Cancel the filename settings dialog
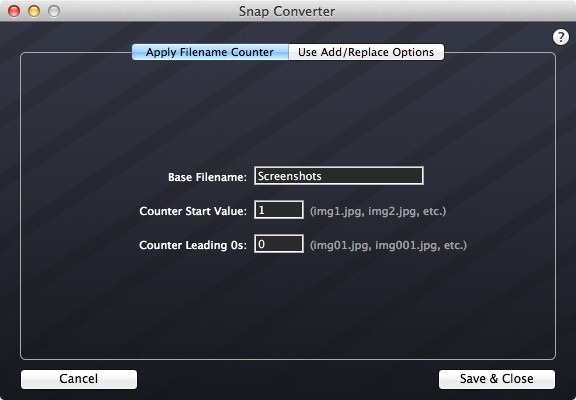Screen dimensions: 576x400 click(79, 379)
